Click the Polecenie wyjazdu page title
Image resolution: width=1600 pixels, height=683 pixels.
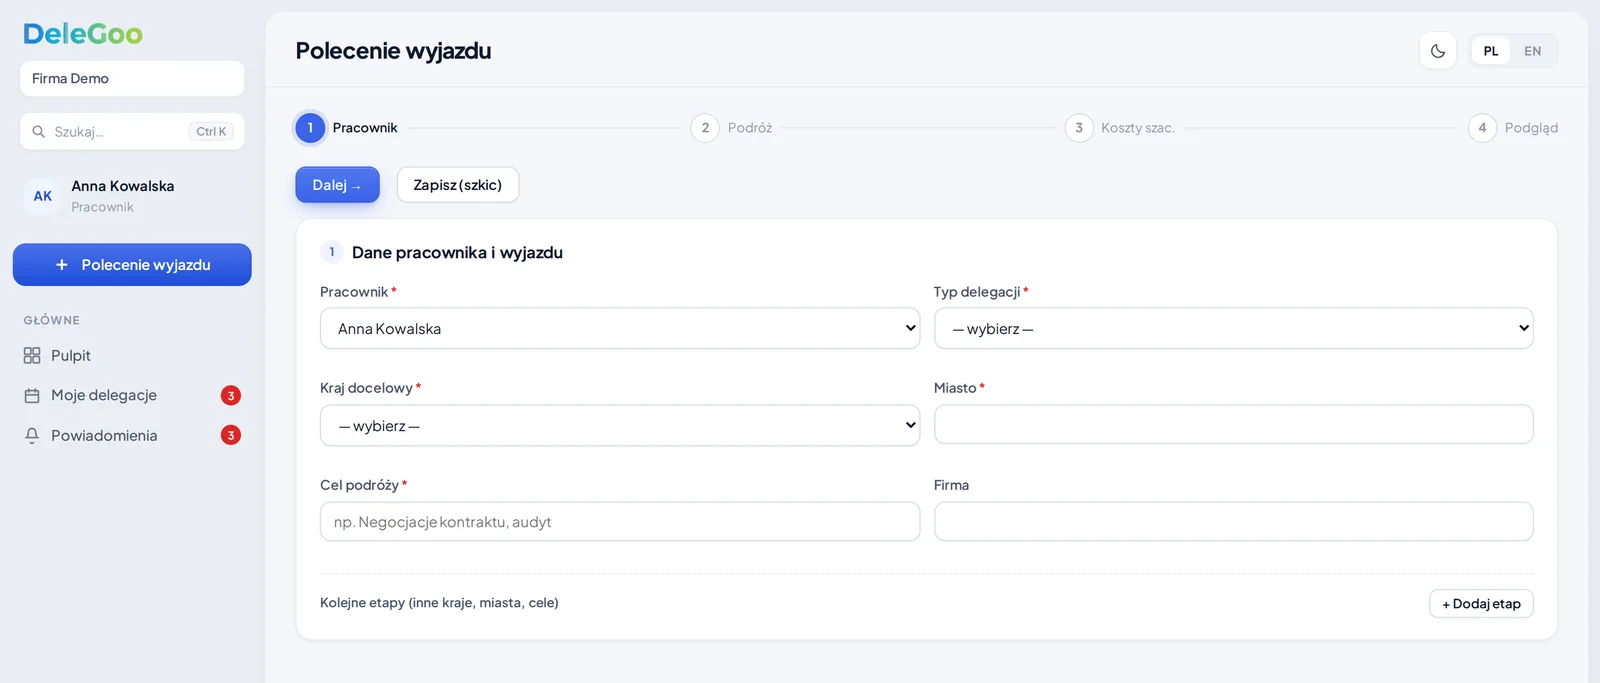pyautogui.click(x=393, y=51)
